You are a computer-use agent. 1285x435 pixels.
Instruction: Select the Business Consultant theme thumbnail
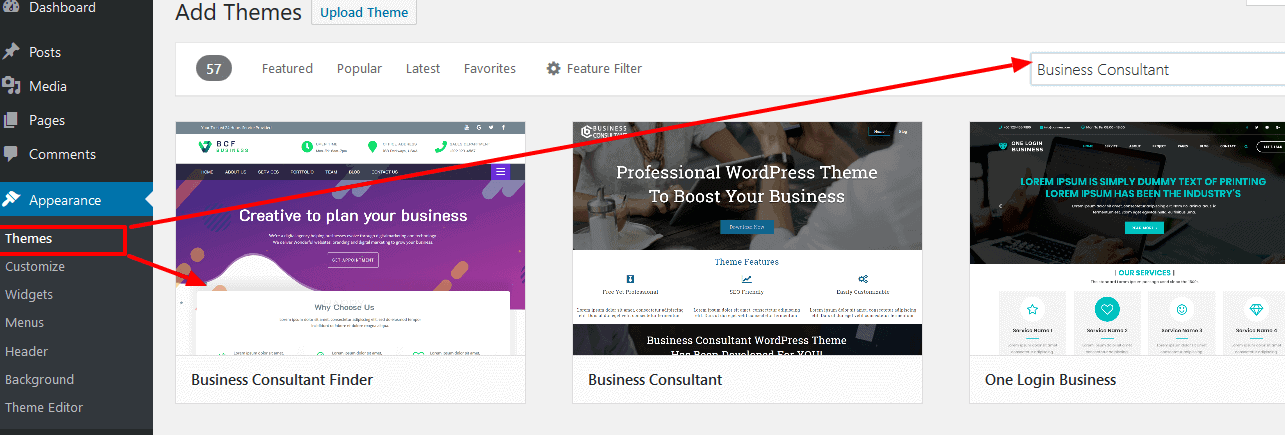click(748, 239)
